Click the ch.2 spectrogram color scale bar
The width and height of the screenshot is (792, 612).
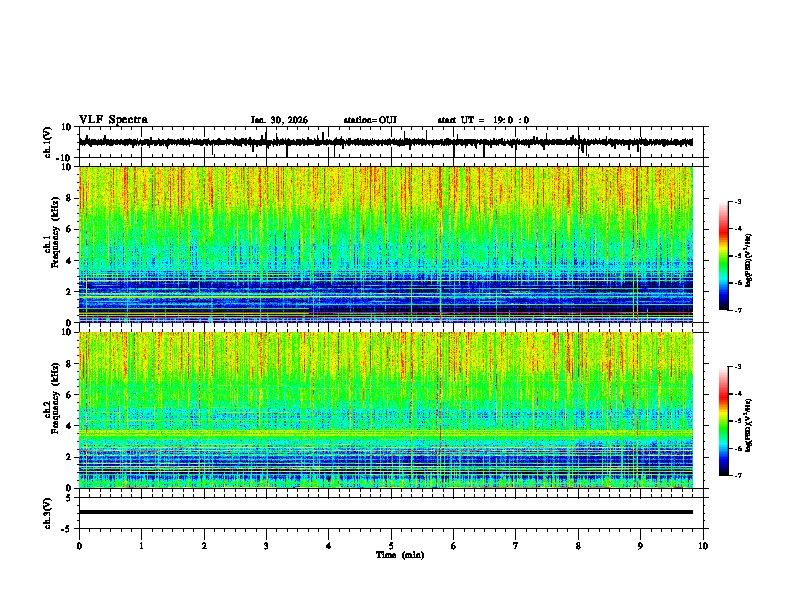724,421
